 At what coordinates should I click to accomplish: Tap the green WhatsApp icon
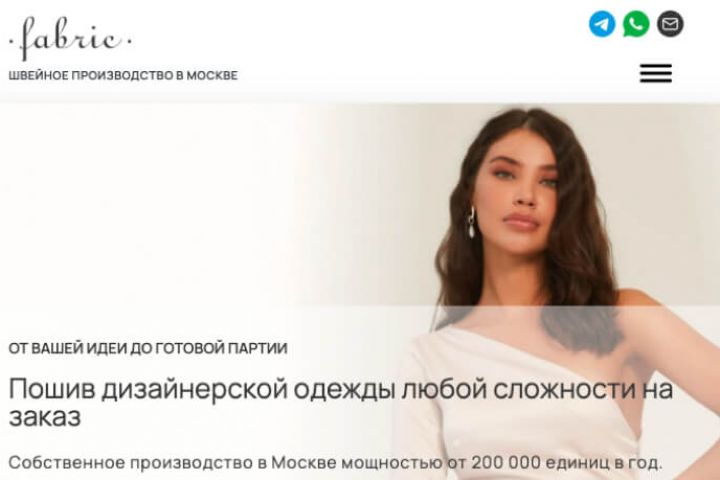(636, 24)
